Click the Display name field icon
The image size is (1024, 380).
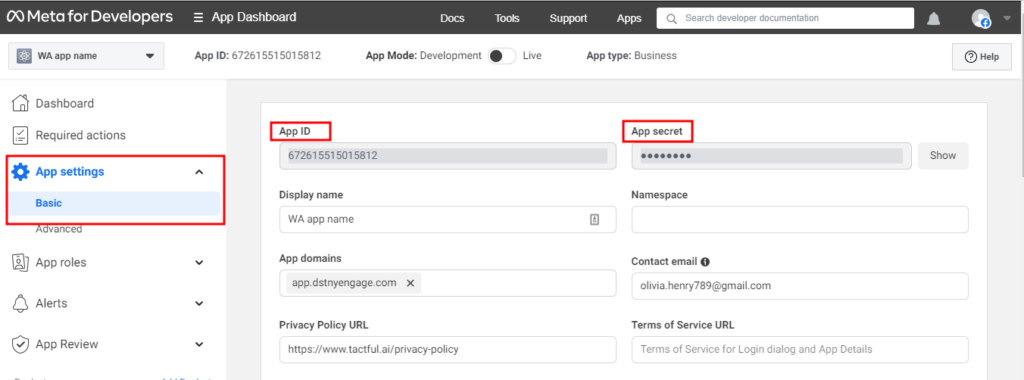(x=594, y=219)
